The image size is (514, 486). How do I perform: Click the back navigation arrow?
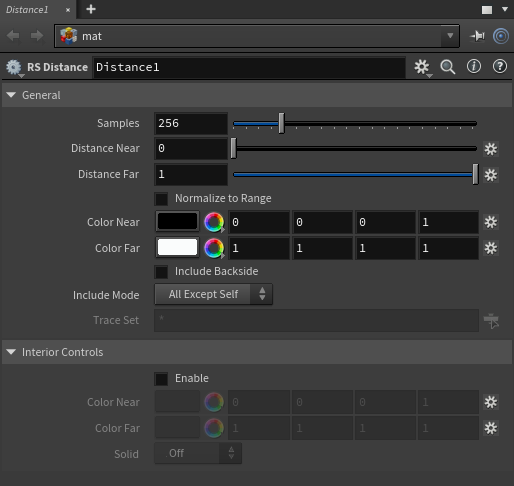(x=13, y=36)
